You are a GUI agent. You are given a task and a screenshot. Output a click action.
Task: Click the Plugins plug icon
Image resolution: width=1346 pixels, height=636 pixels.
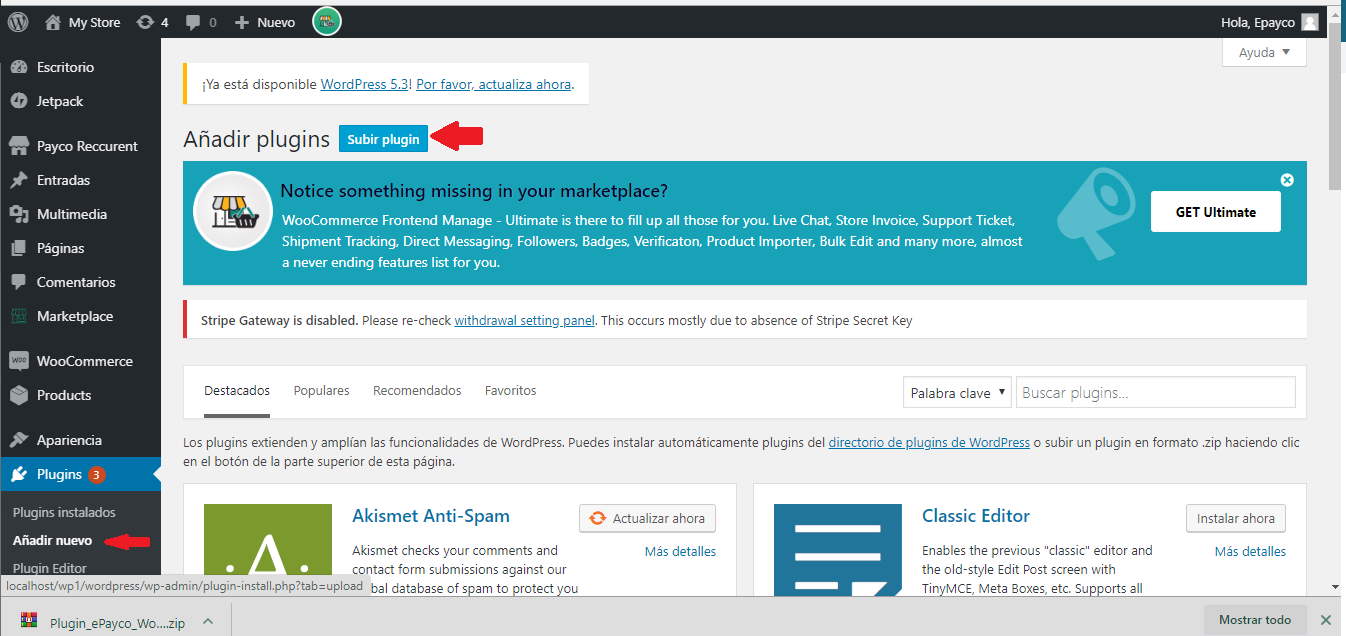coord(18,474)
